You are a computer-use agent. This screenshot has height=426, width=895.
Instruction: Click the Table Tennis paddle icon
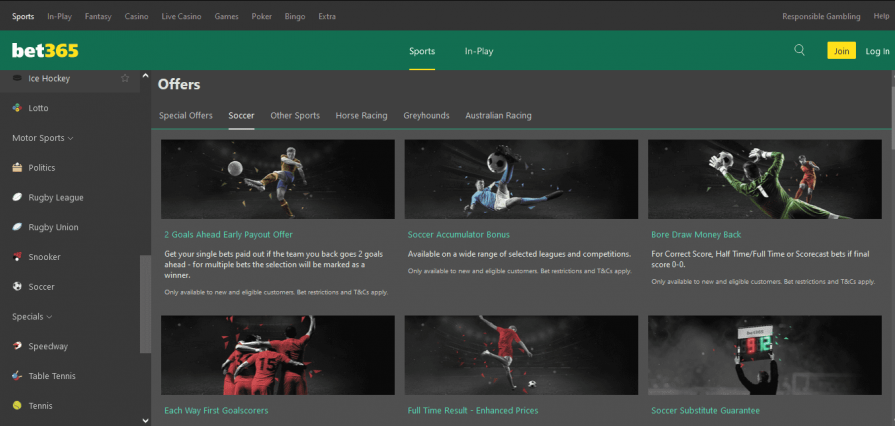(17, 376)
